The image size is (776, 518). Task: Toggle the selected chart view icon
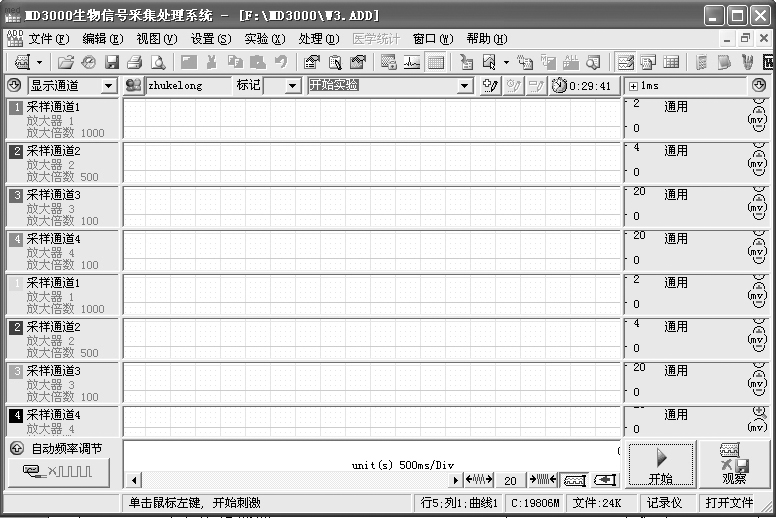tap(625, 62)
